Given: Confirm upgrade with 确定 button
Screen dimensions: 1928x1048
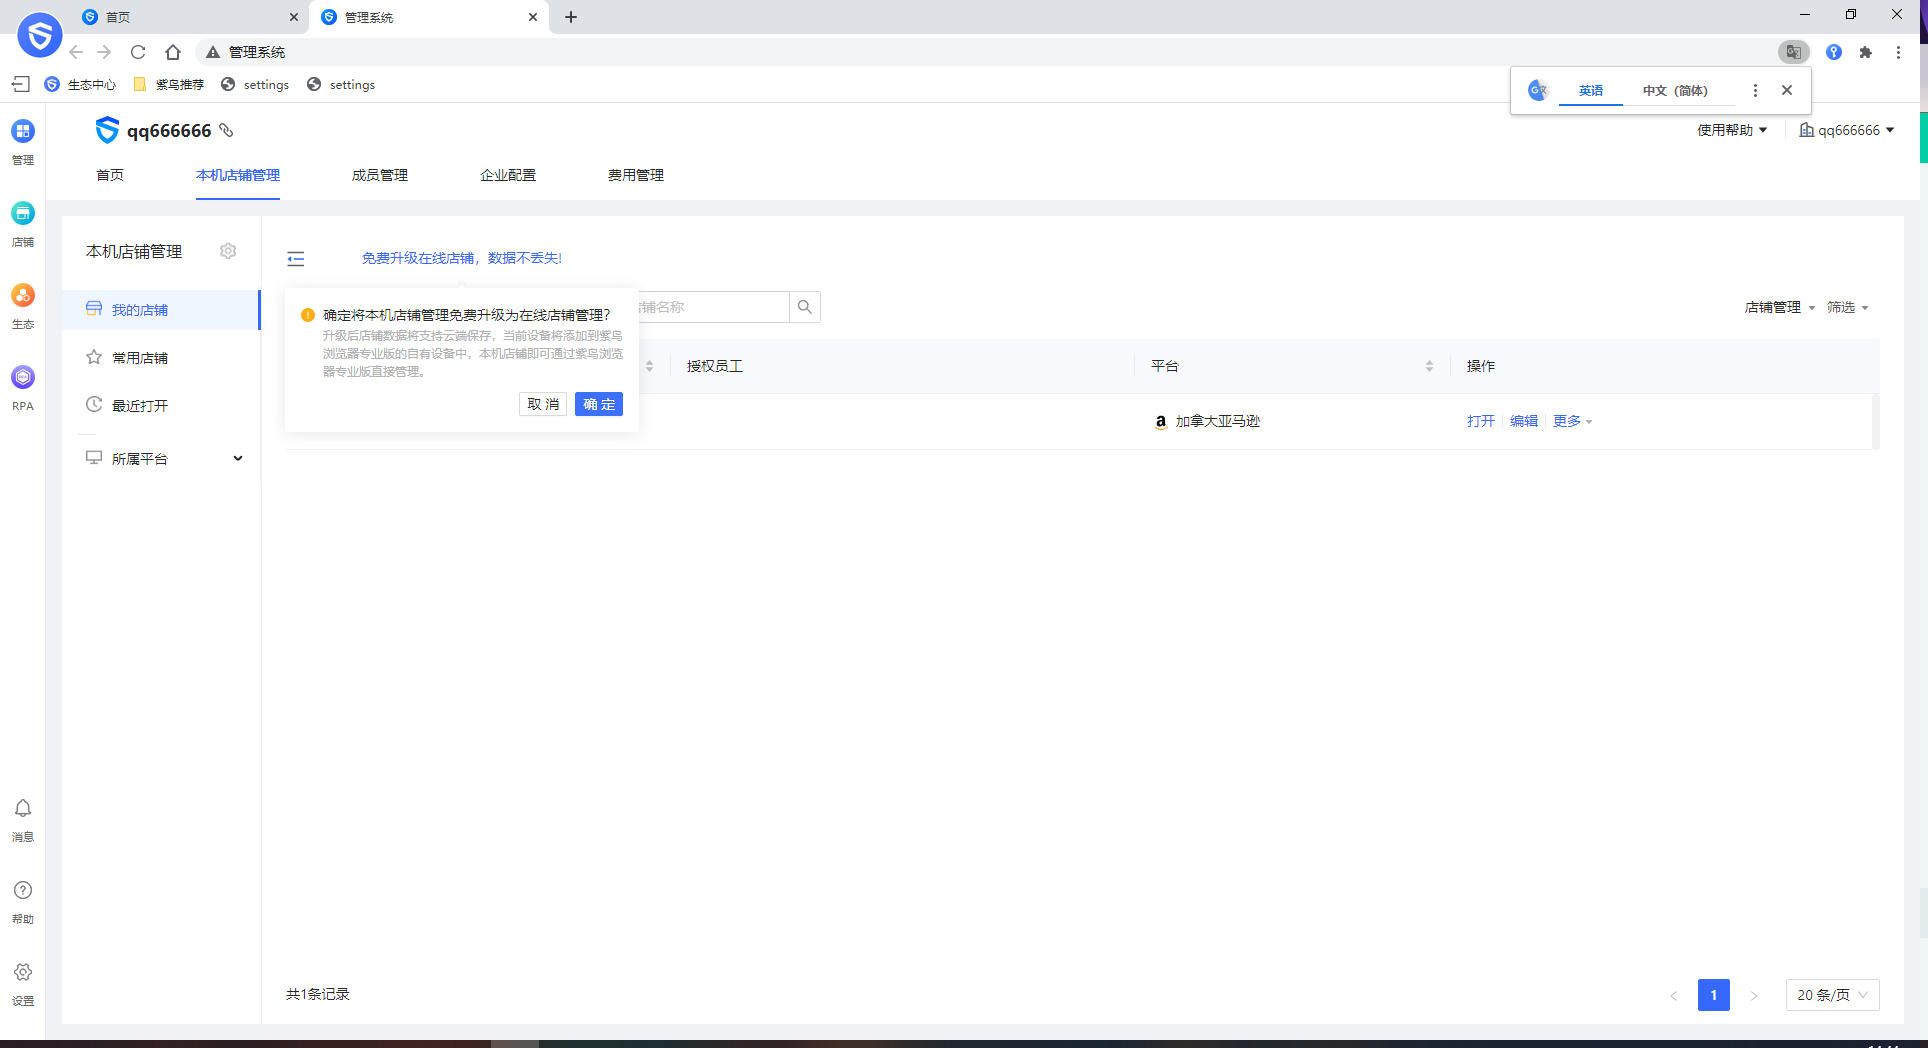Looking at the screenshot, I should tap(599, 404).
